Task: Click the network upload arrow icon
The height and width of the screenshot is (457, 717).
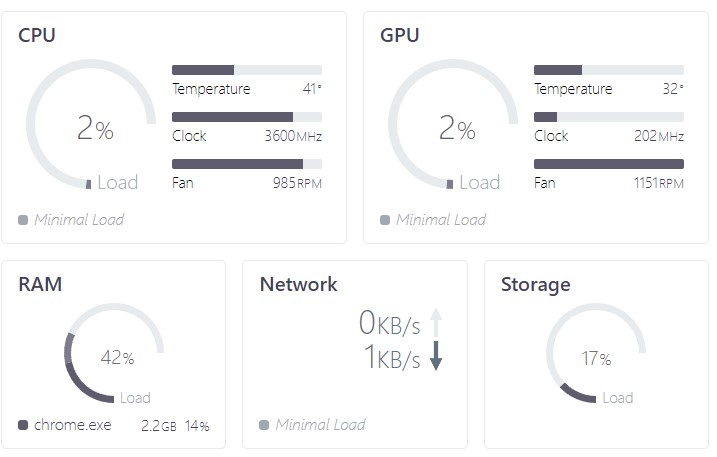Action: pos(436,321)
